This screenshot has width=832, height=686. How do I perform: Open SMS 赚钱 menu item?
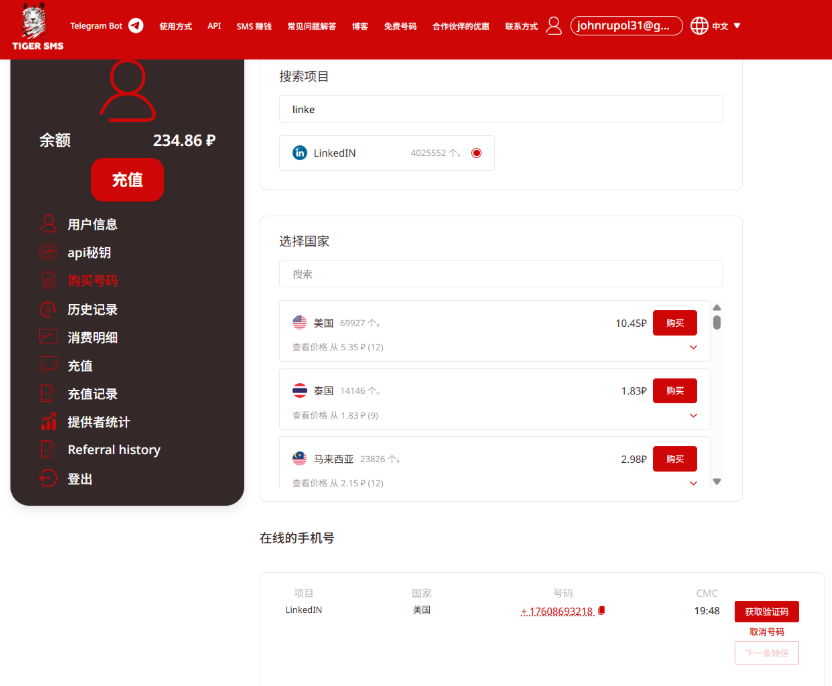254,26
